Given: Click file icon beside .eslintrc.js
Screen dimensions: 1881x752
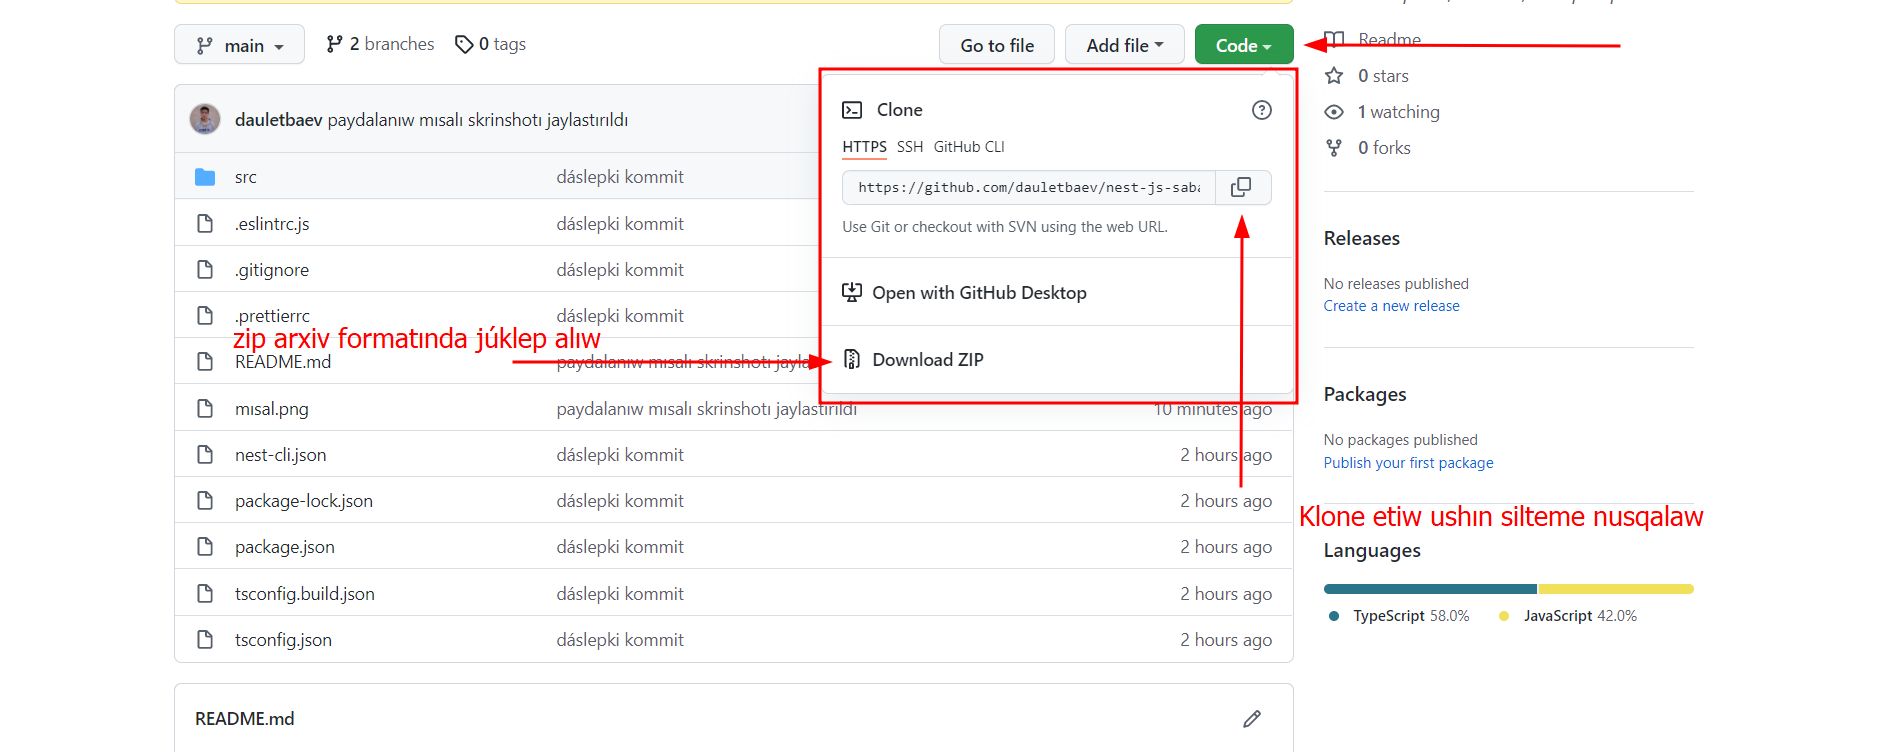Looking at the screenshot, I should tap(205, 224).
